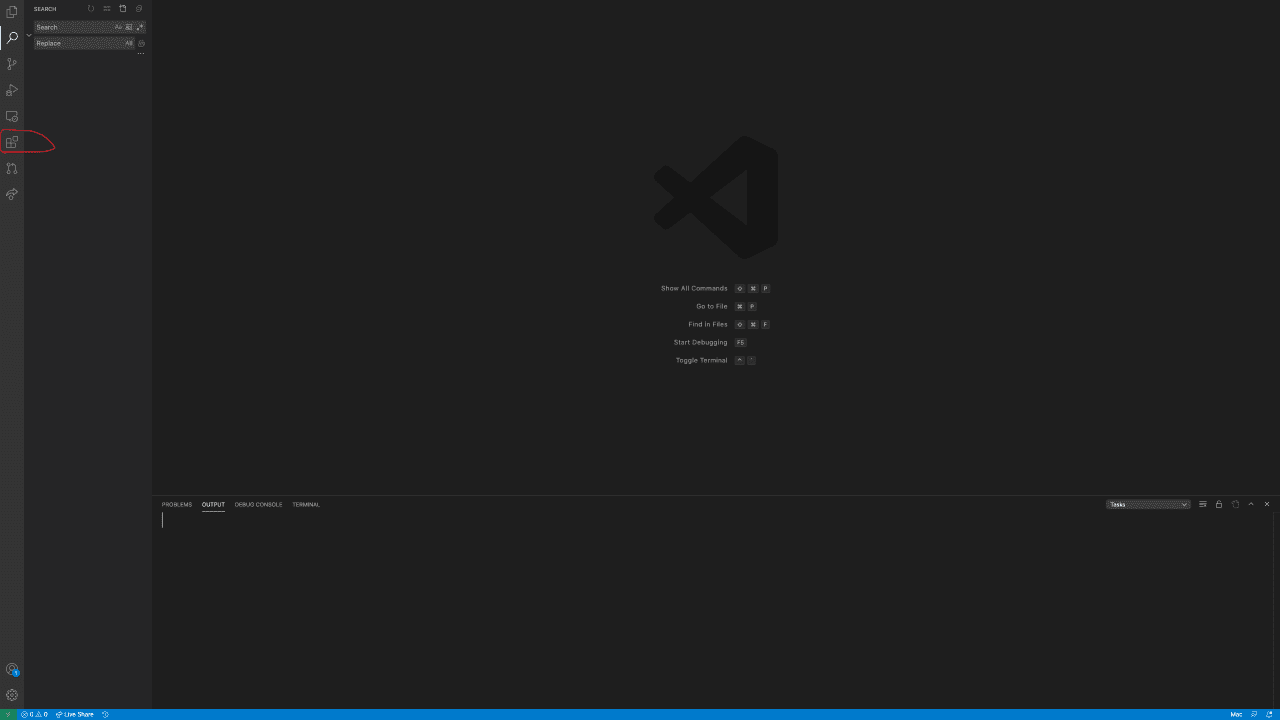Open the Extensions view
This screenshot has height=720, width=1280.
pyautogui.click(x=12, y=142)
